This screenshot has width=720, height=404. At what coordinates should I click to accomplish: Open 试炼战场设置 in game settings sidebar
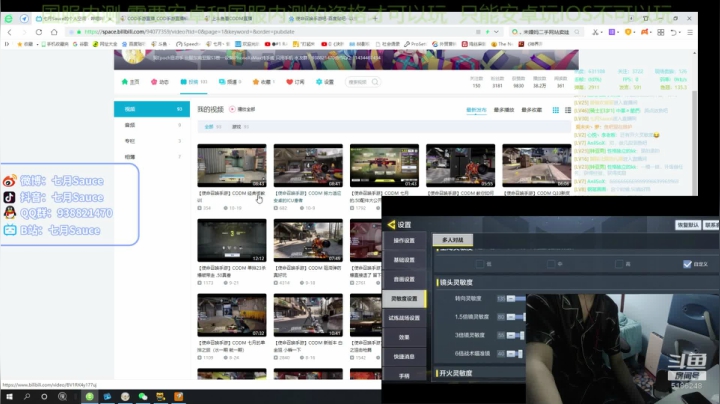click(404, 318)
